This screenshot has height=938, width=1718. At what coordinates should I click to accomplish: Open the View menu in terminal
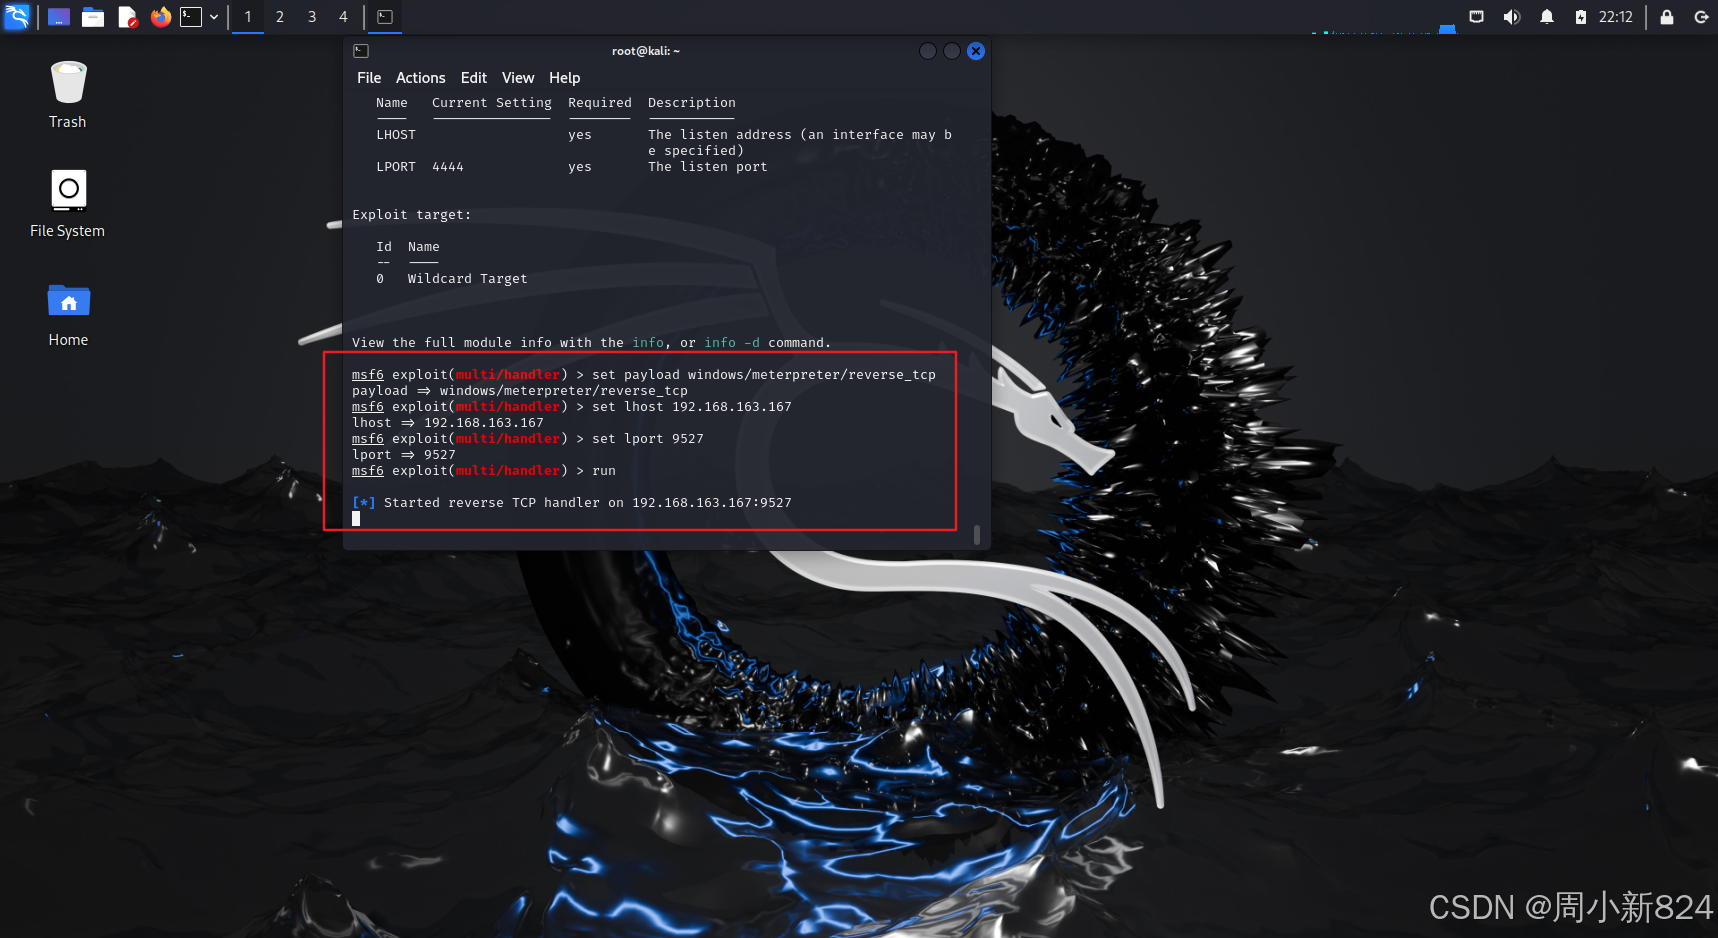pyautogui.click(x=518, y=78)
